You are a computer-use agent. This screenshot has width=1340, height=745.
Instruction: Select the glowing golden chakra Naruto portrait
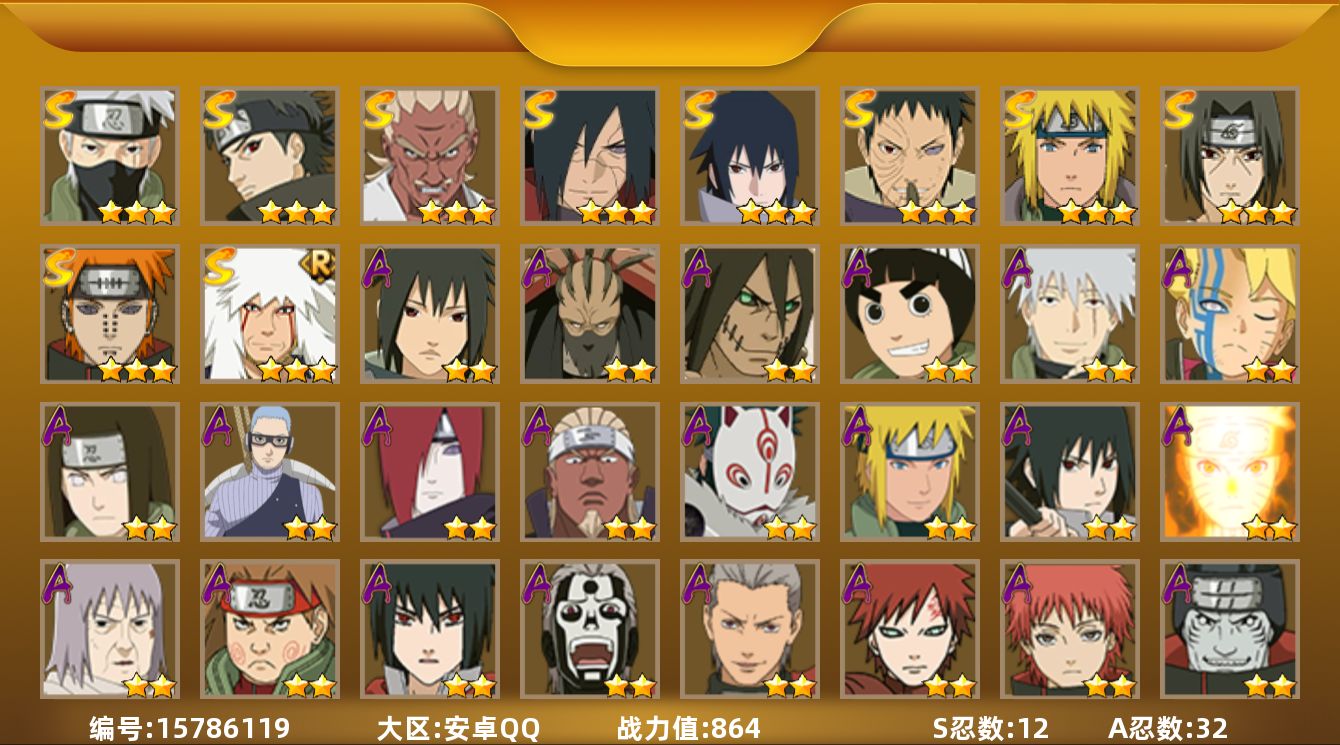(x=1230, y=472)
